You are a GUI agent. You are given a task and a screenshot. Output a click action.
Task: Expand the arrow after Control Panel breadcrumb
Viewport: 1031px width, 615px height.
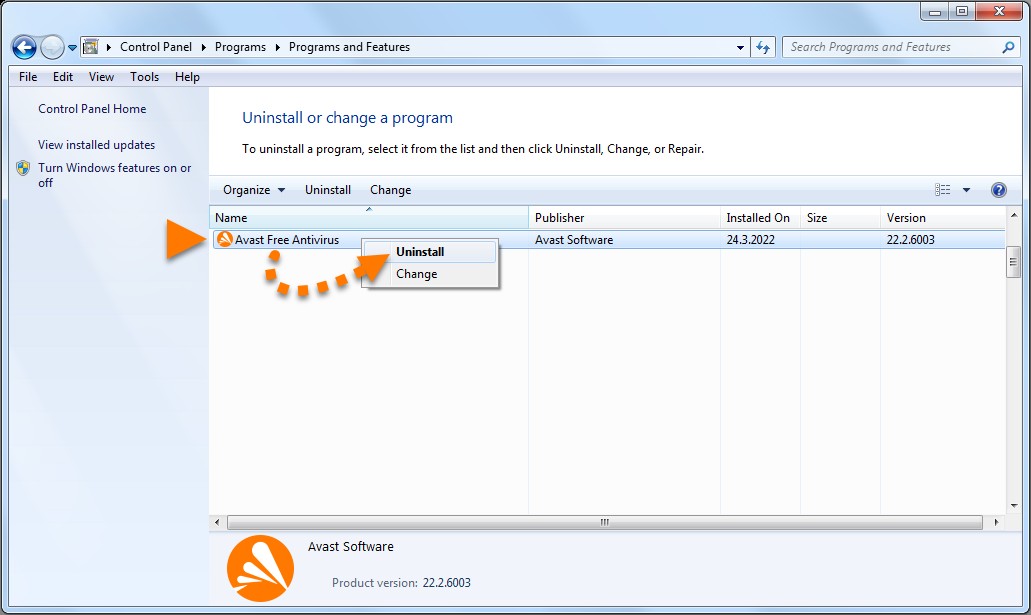tap(203, 47)
